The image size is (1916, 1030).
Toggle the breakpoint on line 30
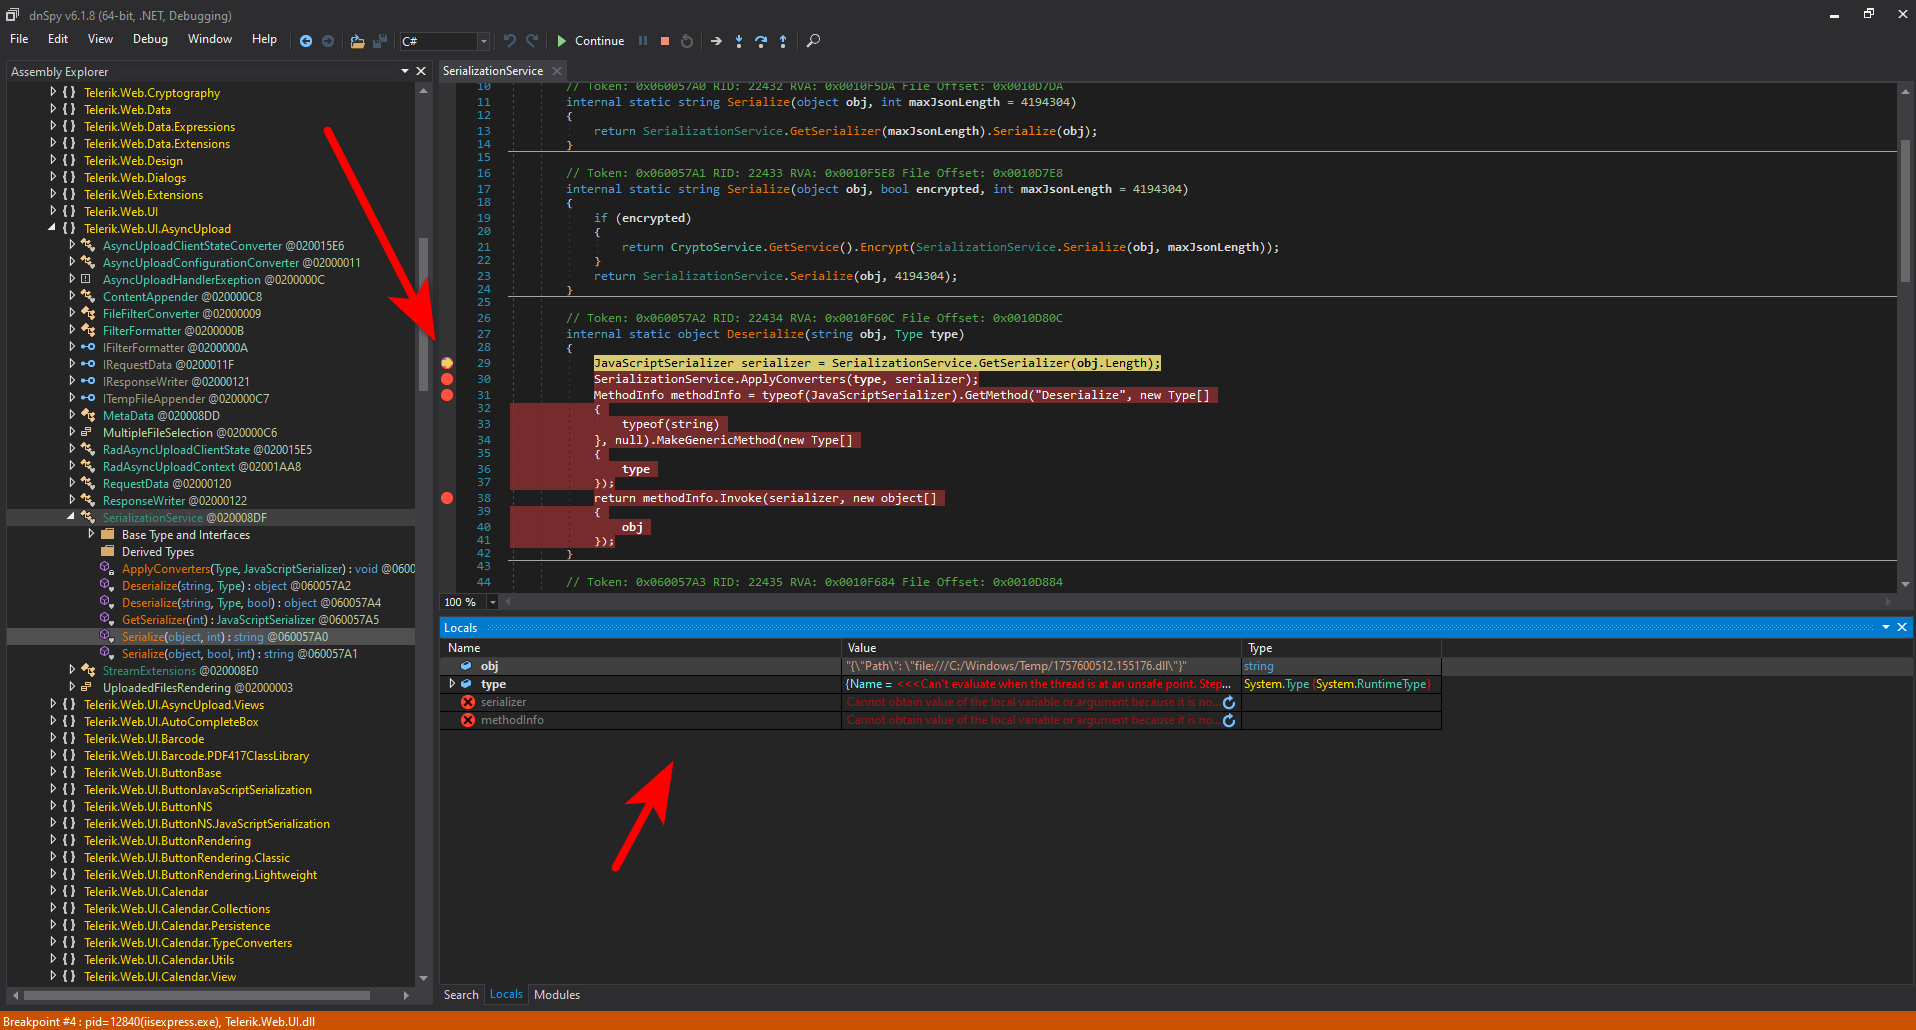click(447, 379)
